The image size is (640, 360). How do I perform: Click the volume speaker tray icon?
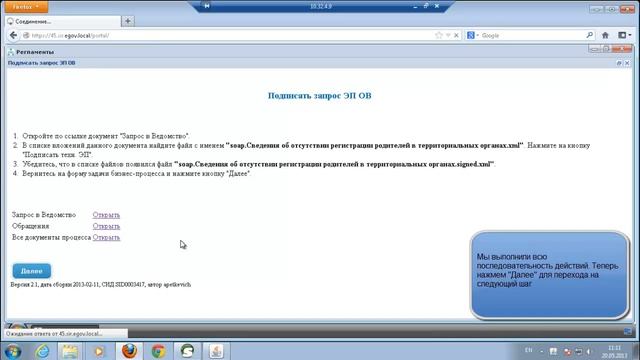(x=589, y=351)
